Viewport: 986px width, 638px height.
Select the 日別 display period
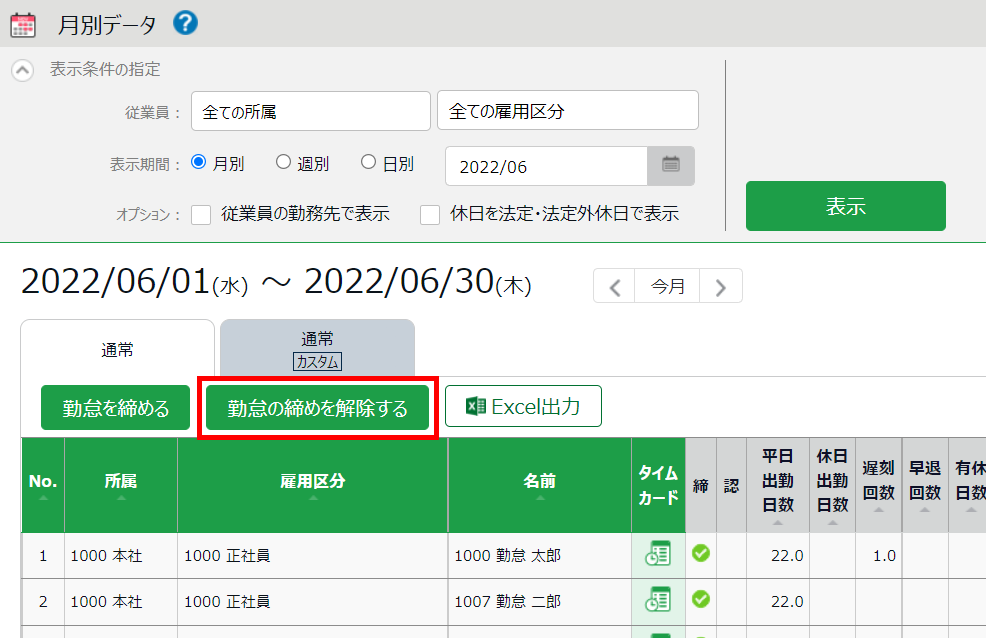click(368, 162)
